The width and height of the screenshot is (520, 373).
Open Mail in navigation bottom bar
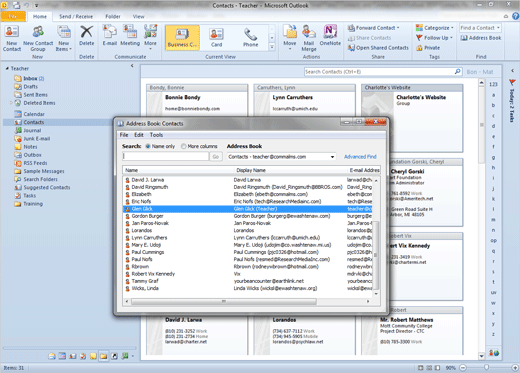coord(52,356)
